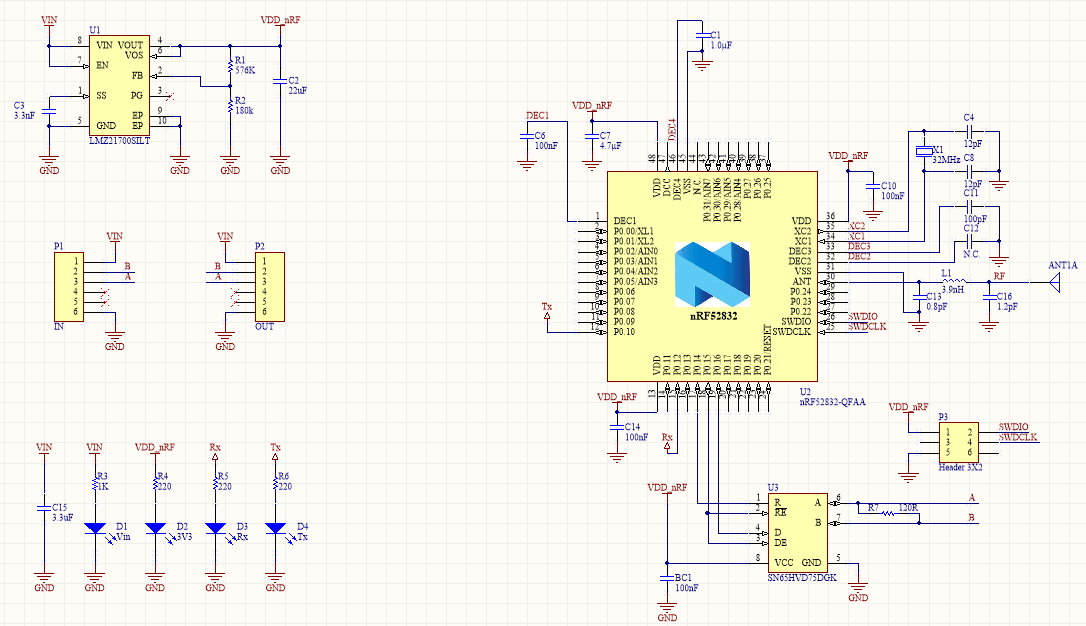Click resistor R2 180k symbol
This screenshot has height=626, width=1086.
pyautogui.click(x=230, y=106)
